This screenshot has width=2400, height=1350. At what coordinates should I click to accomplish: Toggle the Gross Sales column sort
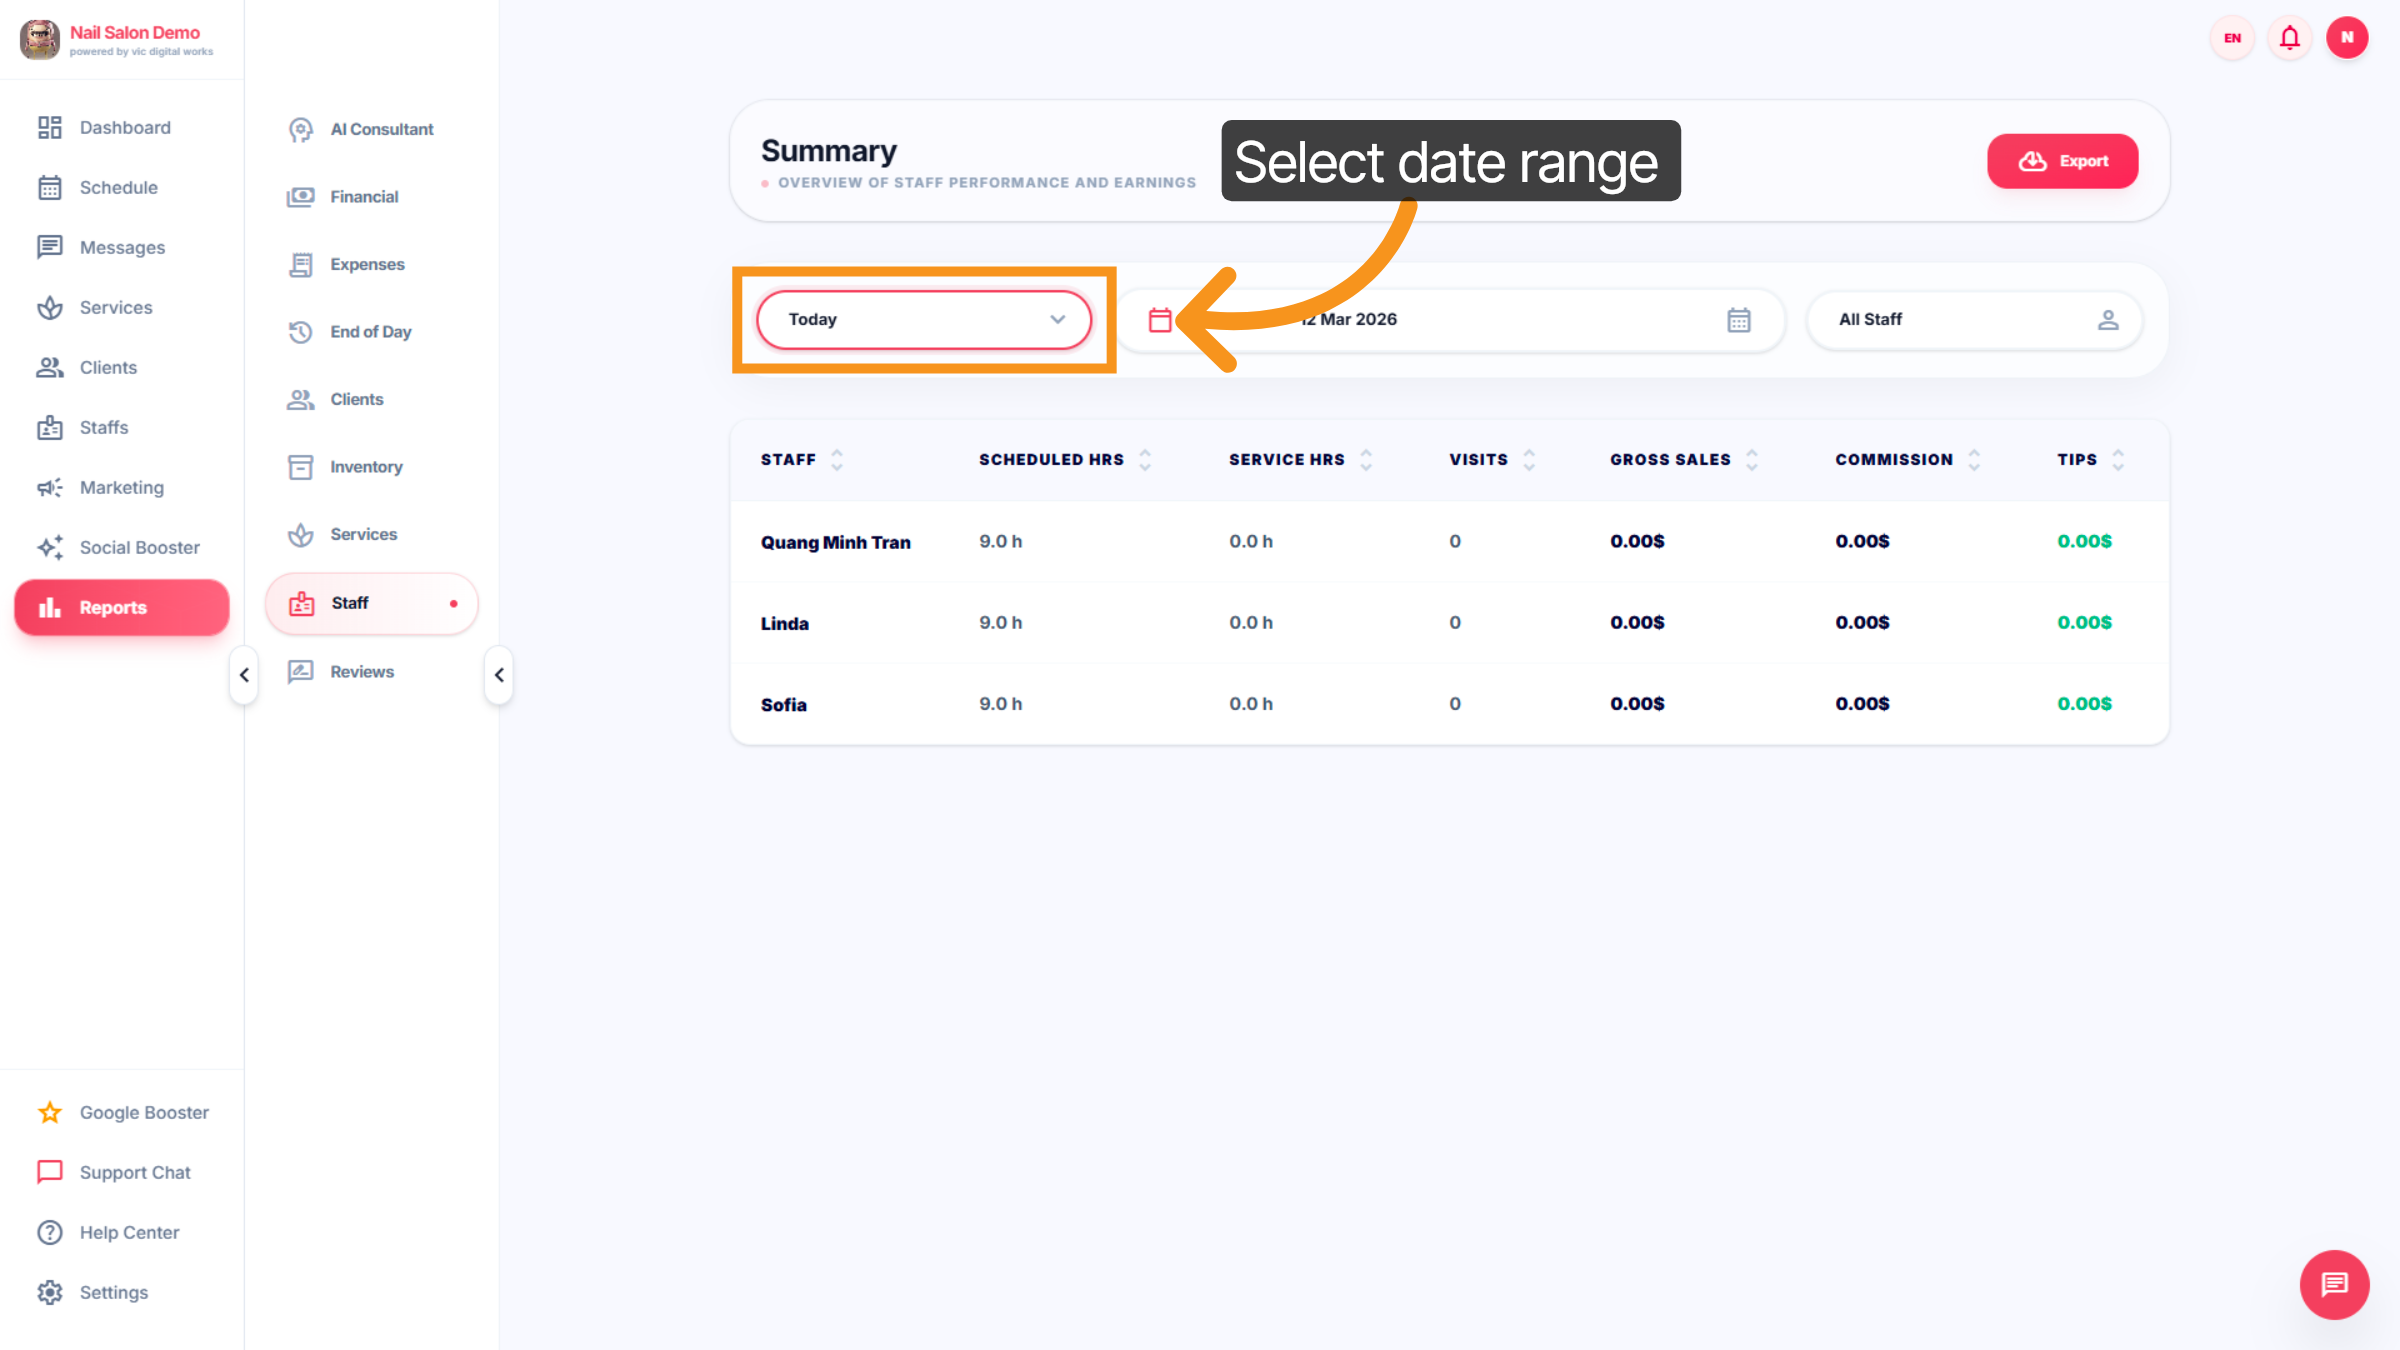tap(1751, 459)
